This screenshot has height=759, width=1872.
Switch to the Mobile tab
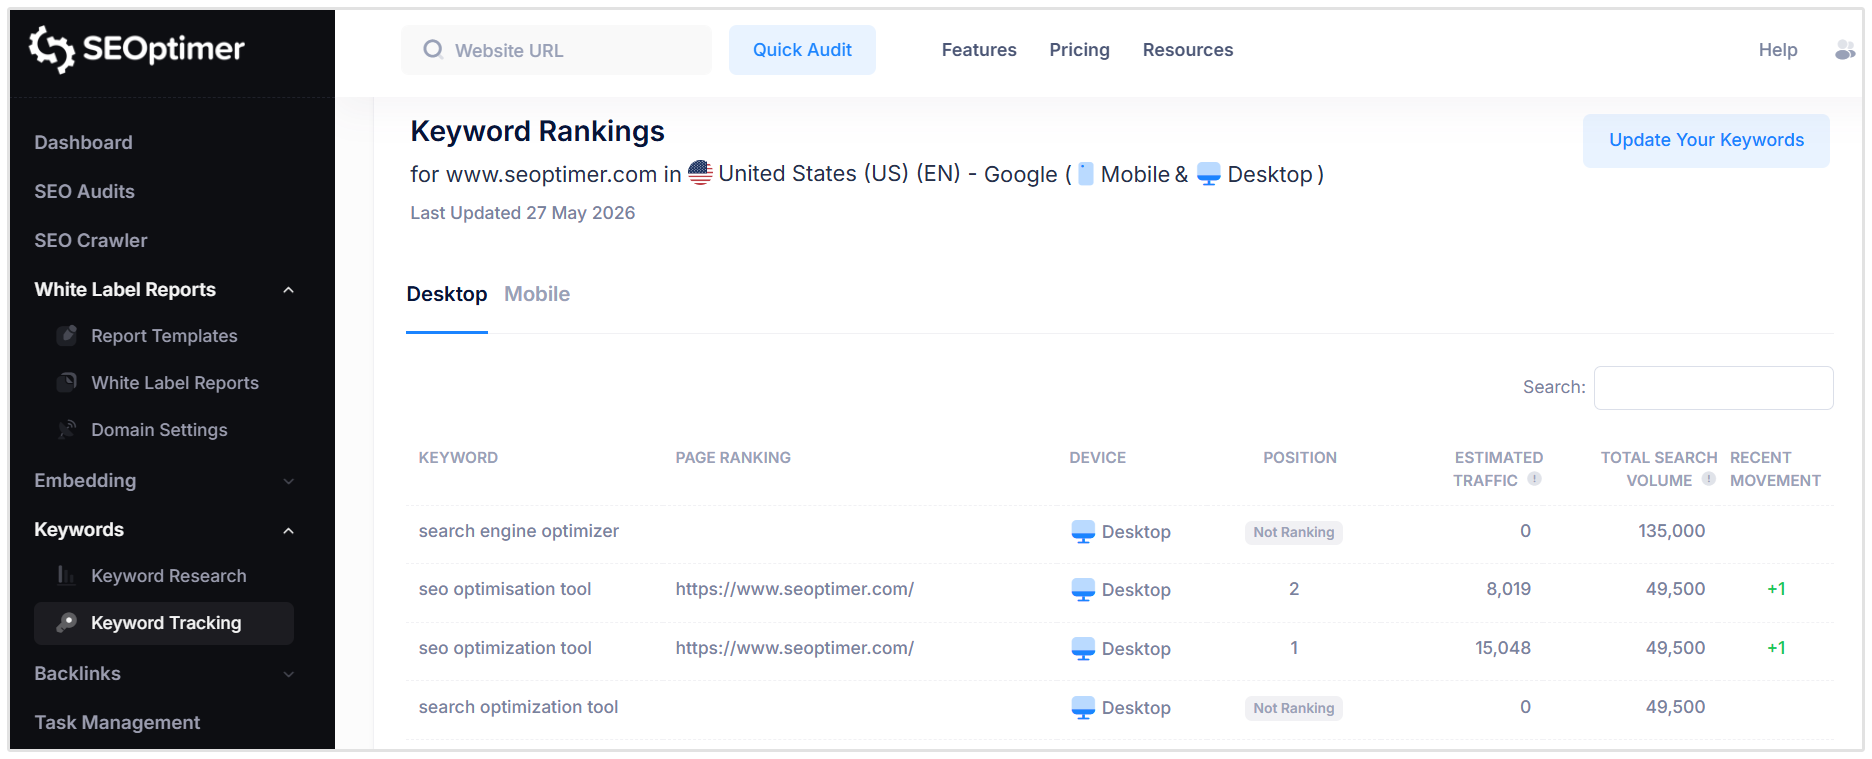(537, 294)
